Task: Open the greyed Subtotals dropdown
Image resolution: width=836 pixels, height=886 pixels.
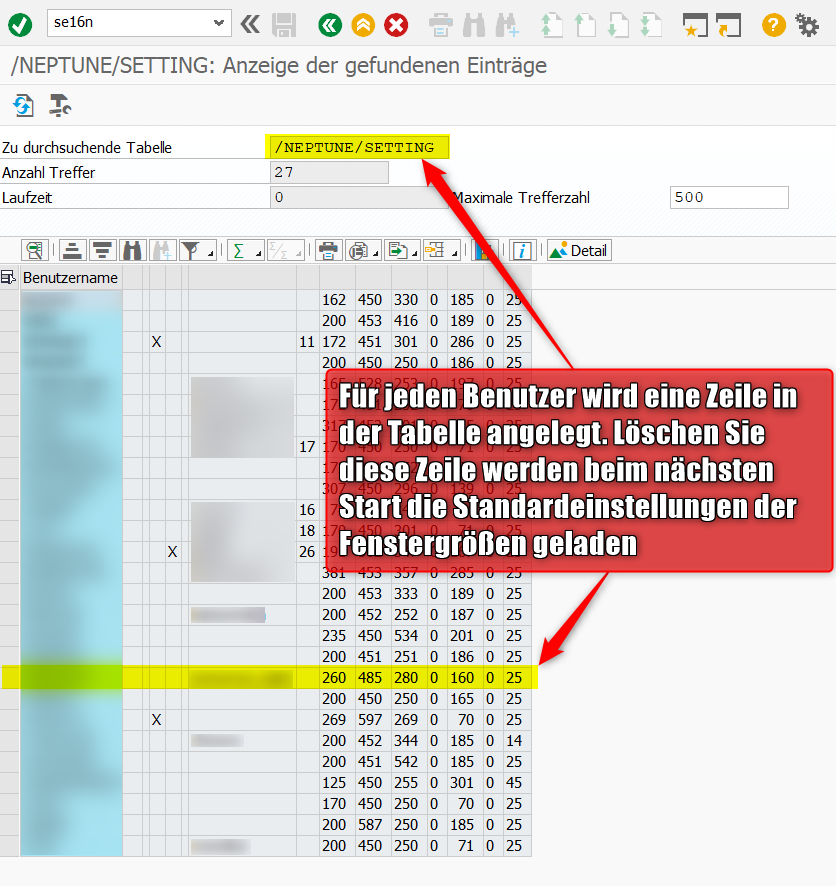Action: click(x=286, y=250)
